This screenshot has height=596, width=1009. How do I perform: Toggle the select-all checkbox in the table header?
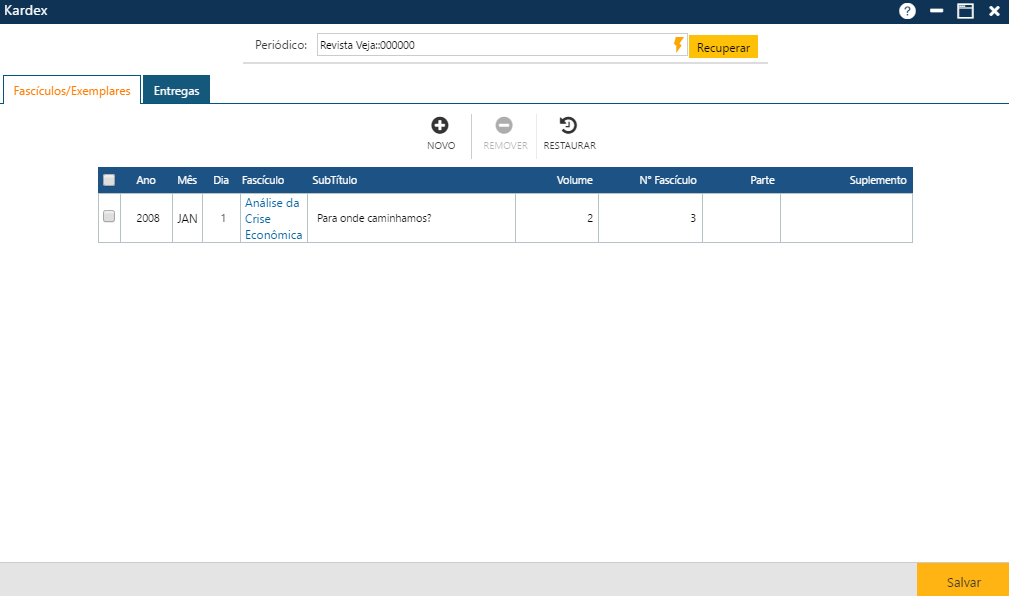[109, 179]
